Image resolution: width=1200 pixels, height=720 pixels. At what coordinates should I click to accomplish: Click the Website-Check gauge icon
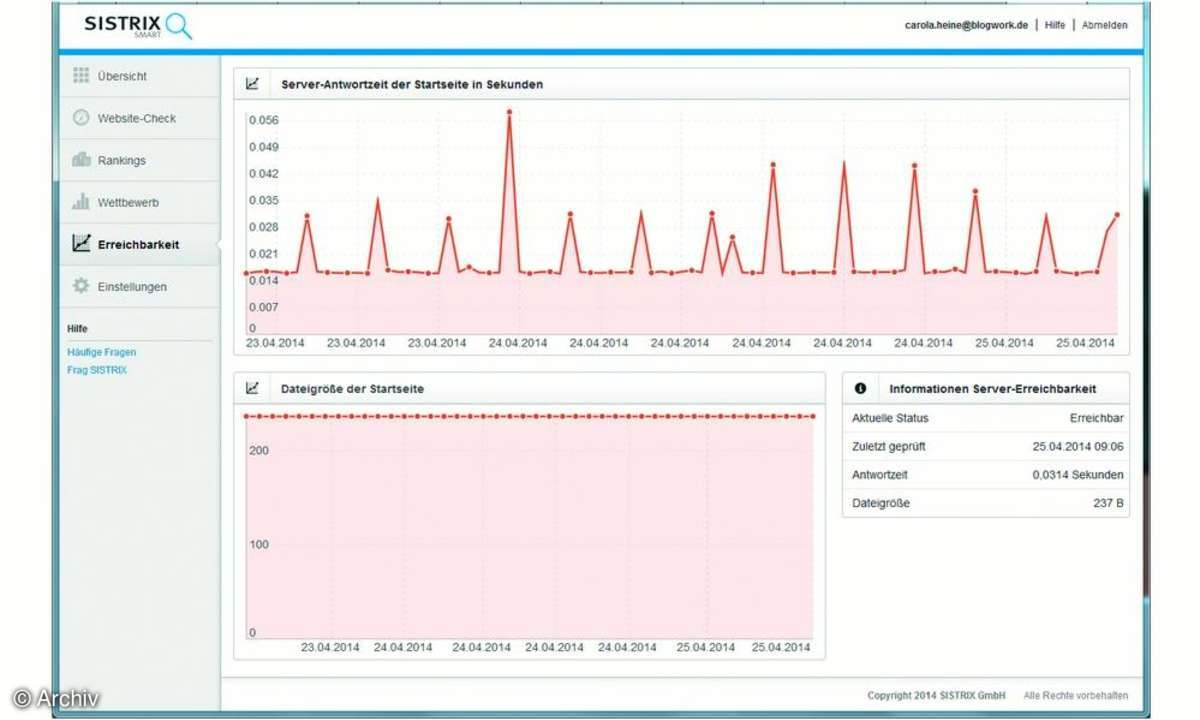tap(82, 118)
